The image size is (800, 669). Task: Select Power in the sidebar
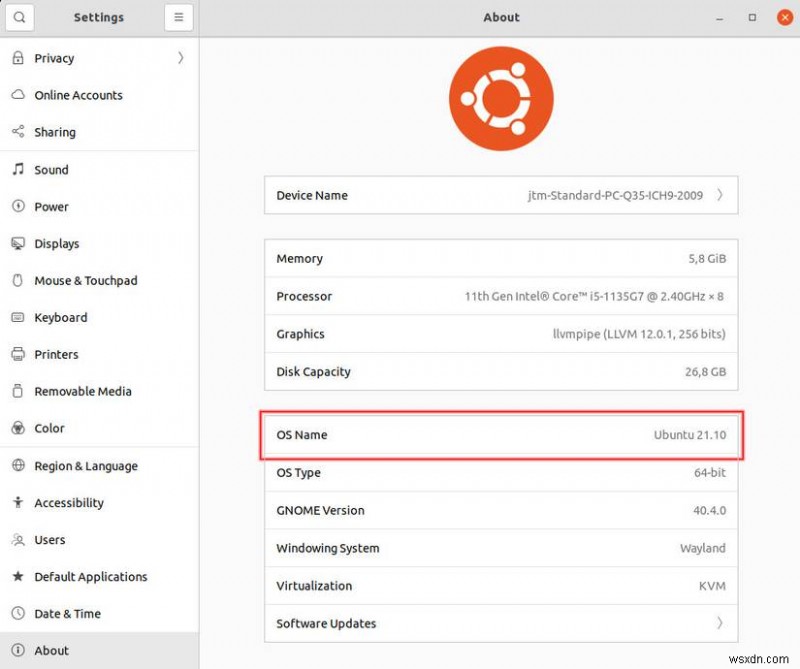pos(99,207)
